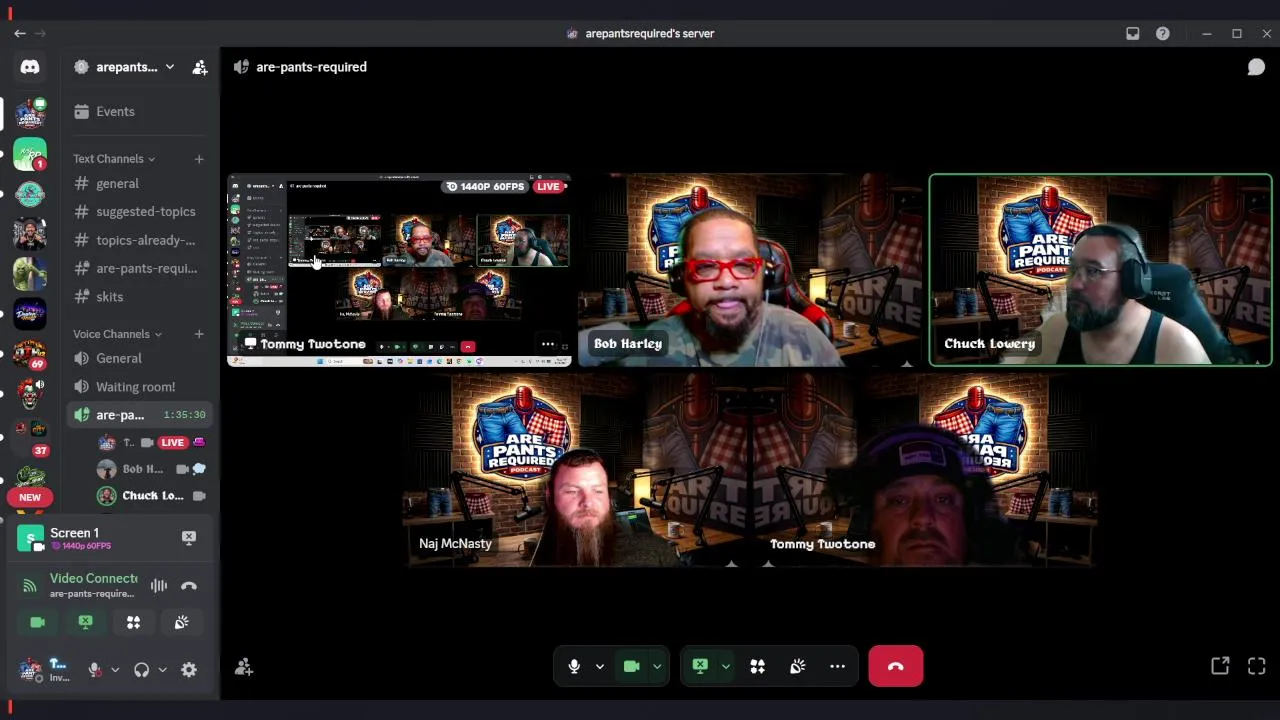Deafen with the headphones icon
This screenshot has width=1280, height=720.
click(142, 670)
